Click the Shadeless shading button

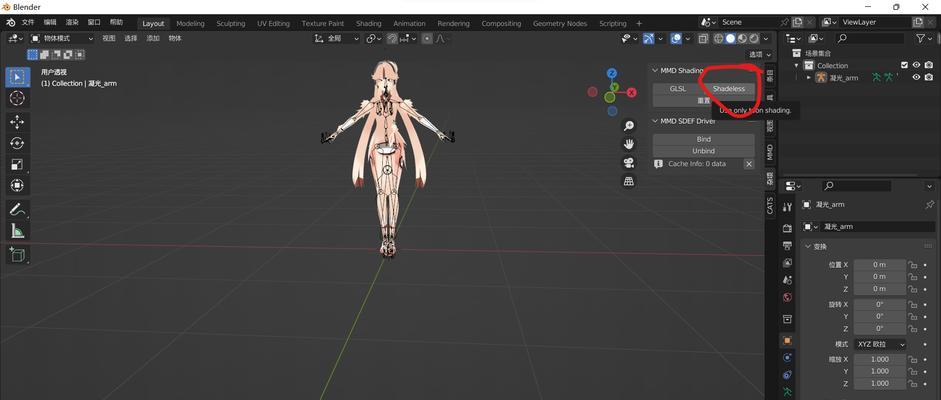coord(729,89)
